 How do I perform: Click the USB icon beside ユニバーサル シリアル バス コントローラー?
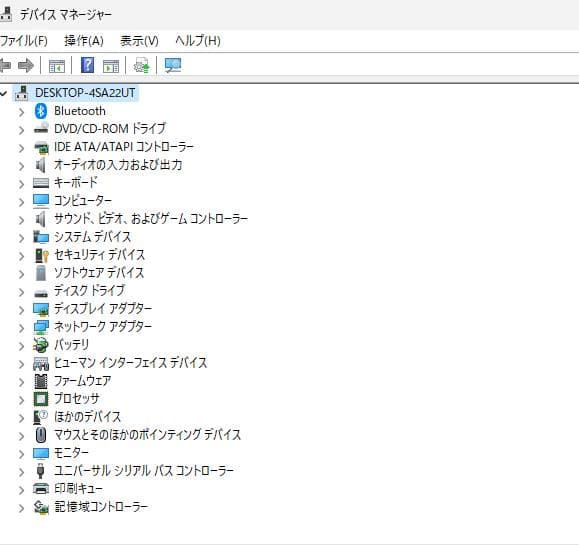point(41,471)
